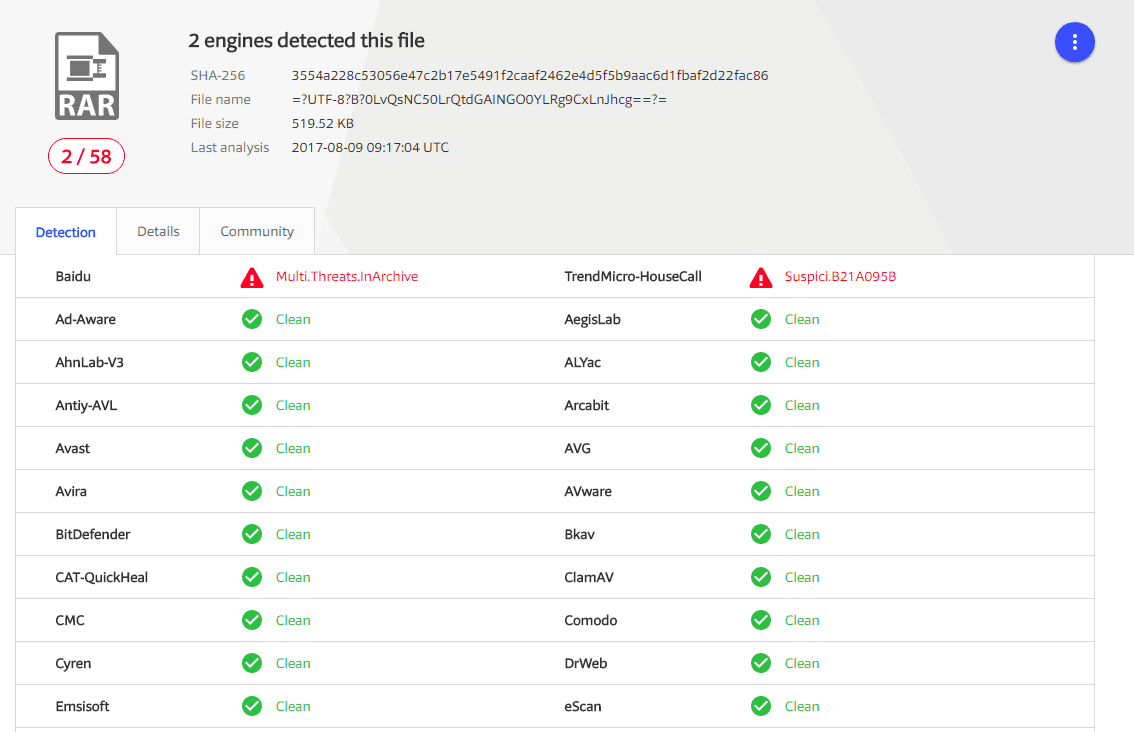
Task: Click TrendMicro-HouseCall's red alert icon
Action: point(761,277)
